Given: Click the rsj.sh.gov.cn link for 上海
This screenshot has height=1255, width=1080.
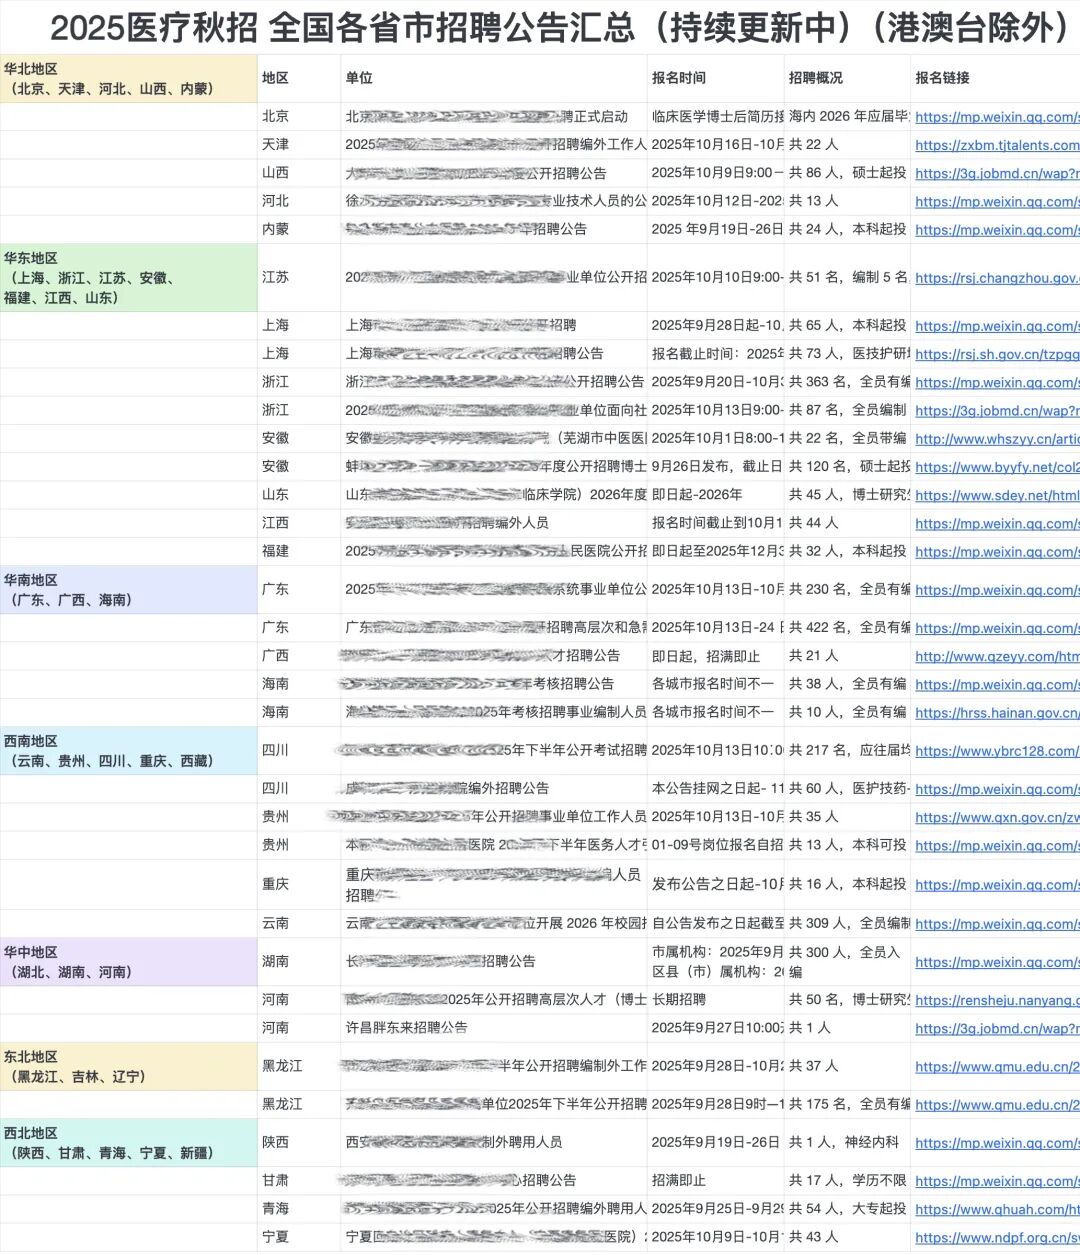Looking at the screenshot, I should [996, 354].
